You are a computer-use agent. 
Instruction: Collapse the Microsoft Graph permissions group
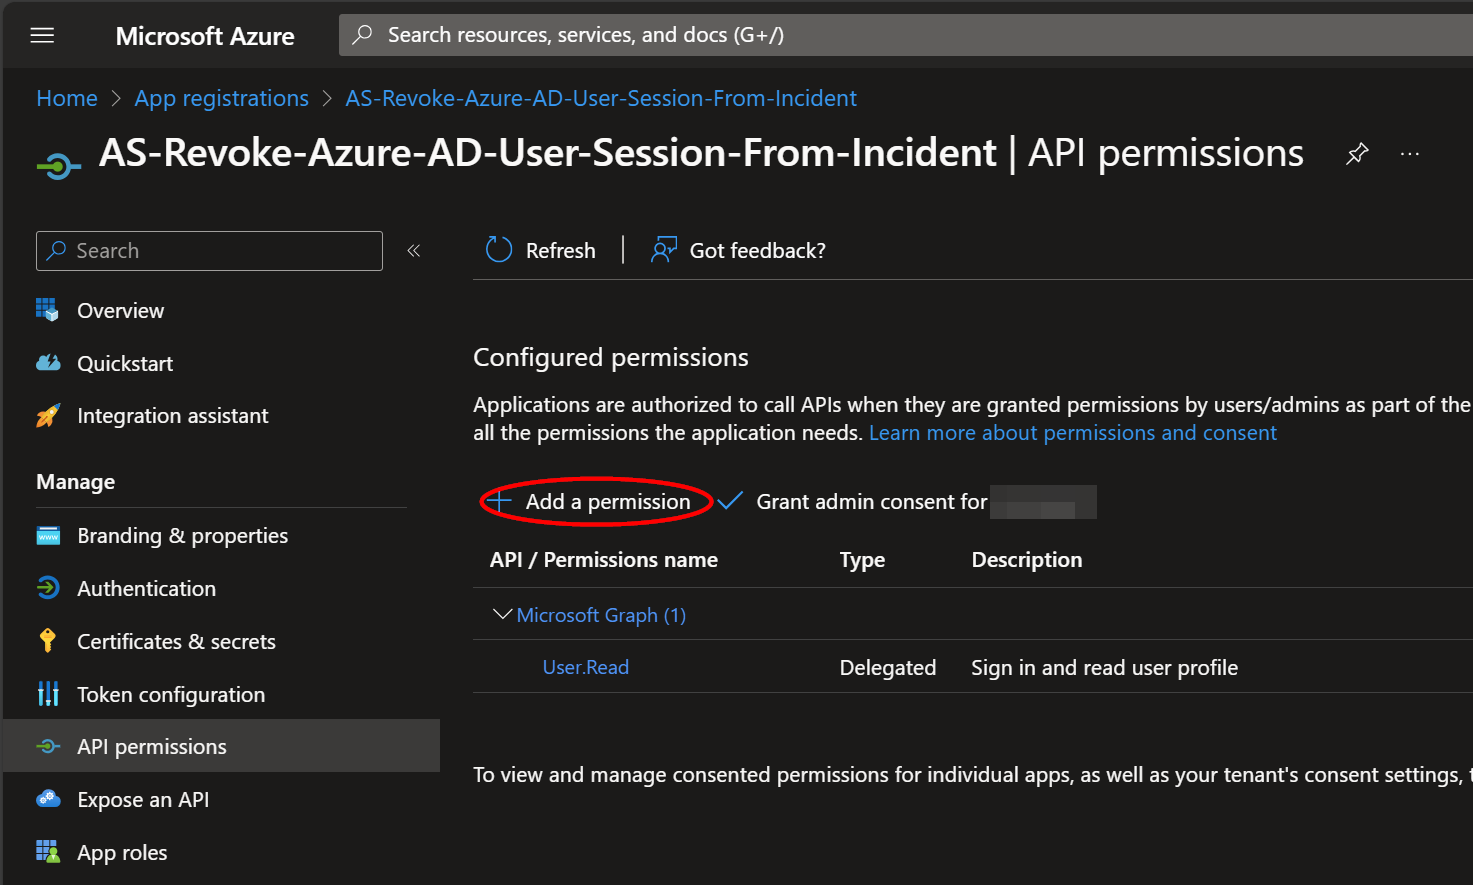(x=502, y=614)
